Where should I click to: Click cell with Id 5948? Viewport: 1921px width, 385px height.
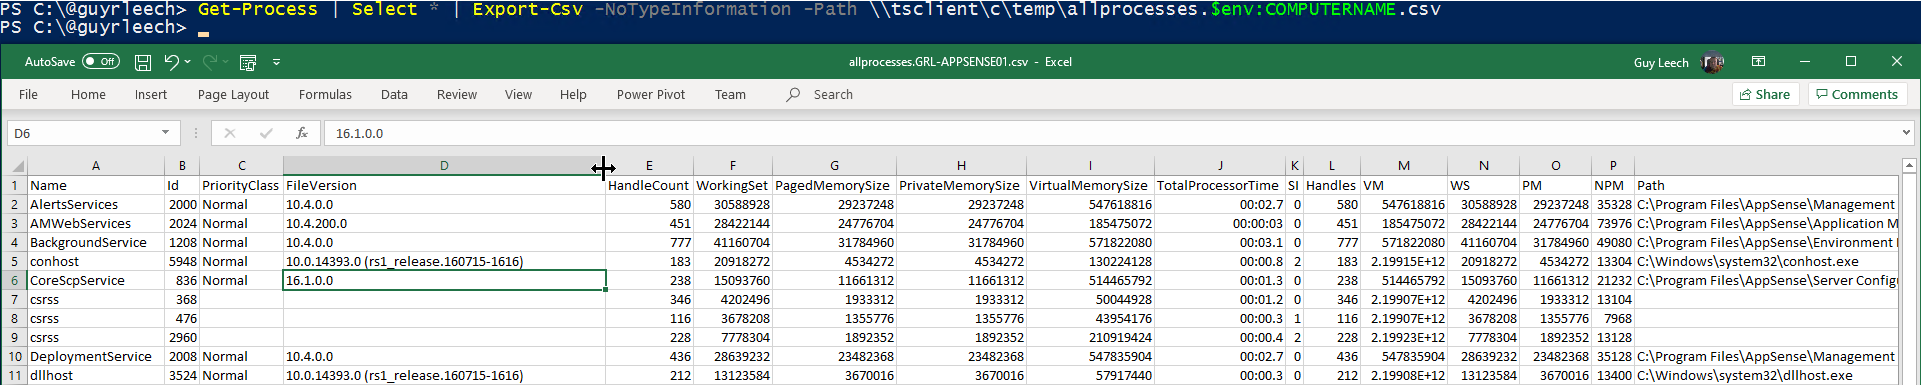[182, 262]
